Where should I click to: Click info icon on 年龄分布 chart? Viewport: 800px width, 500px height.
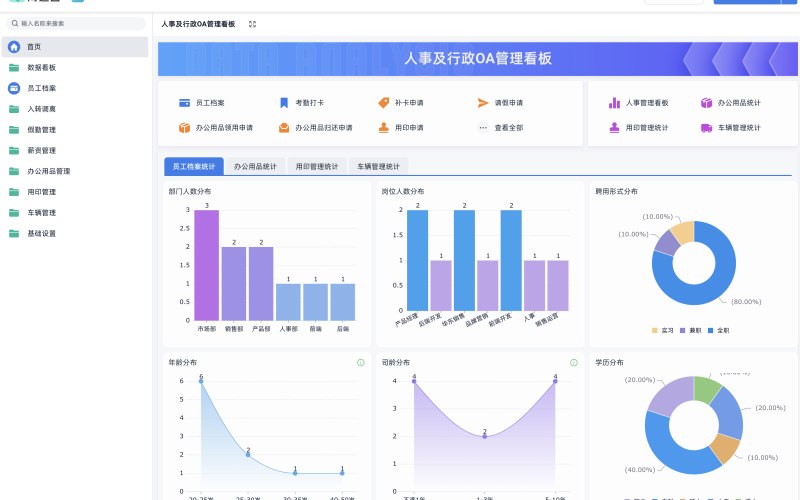(361, 362)
